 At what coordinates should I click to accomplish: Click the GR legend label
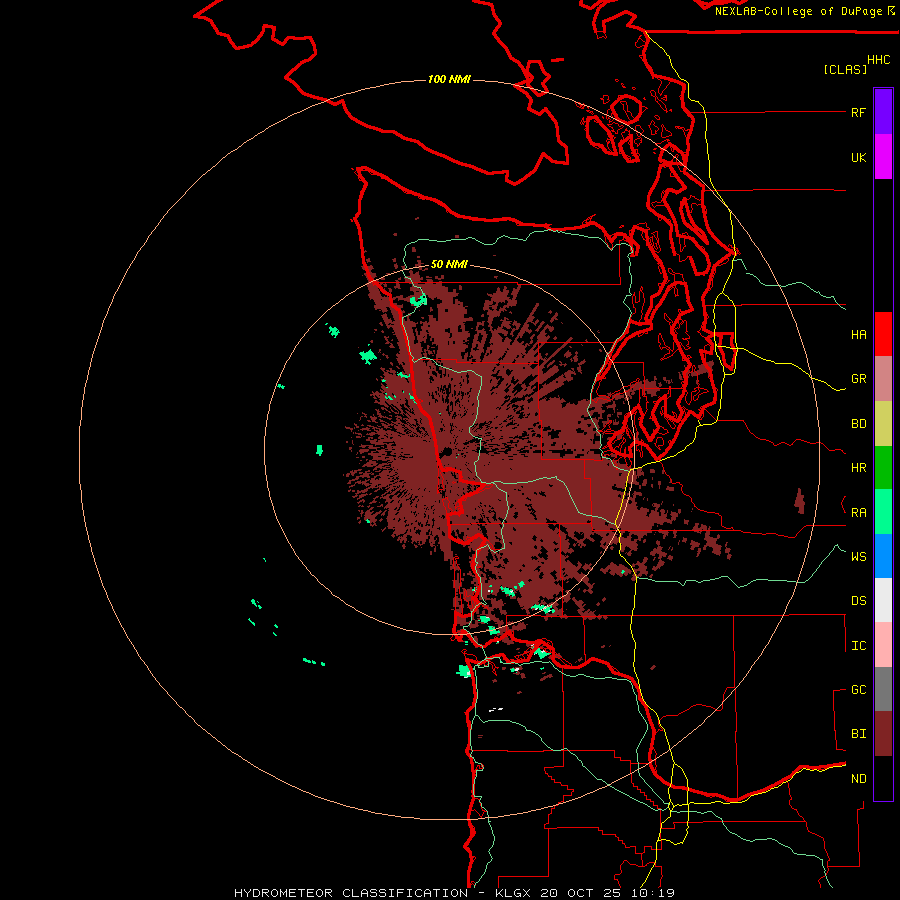tap(858, 379)
